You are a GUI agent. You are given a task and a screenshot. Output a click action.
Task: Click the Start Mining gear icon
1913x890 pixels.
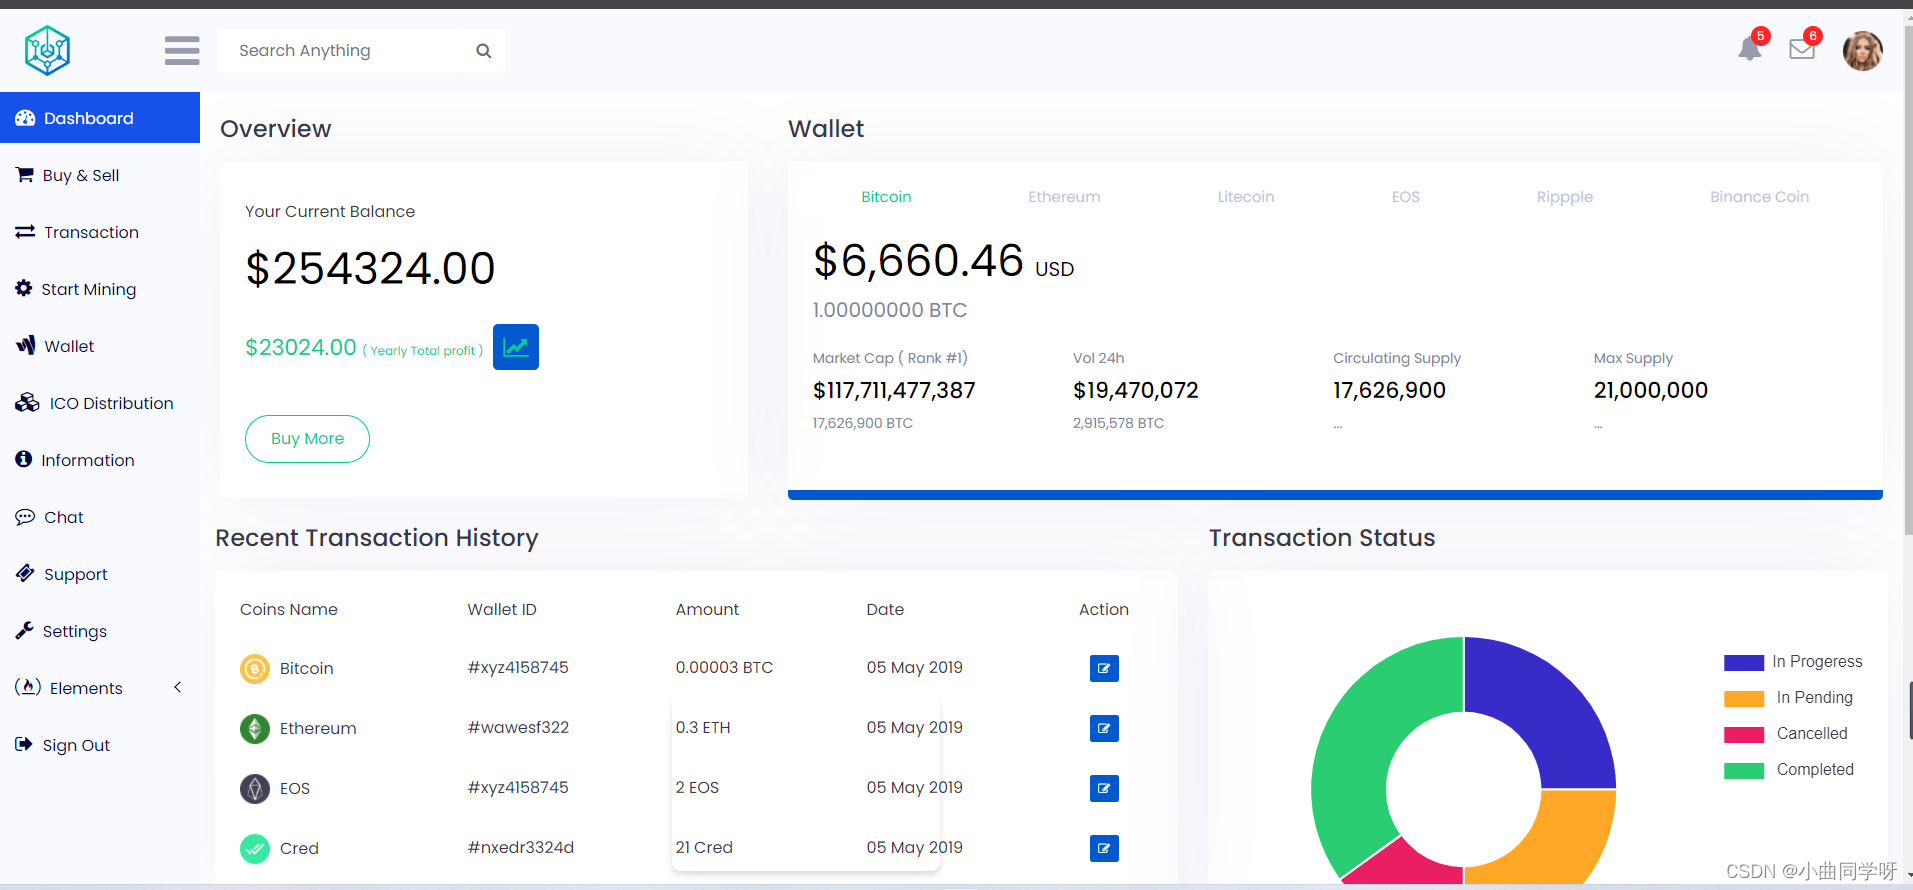click(24, 288)
